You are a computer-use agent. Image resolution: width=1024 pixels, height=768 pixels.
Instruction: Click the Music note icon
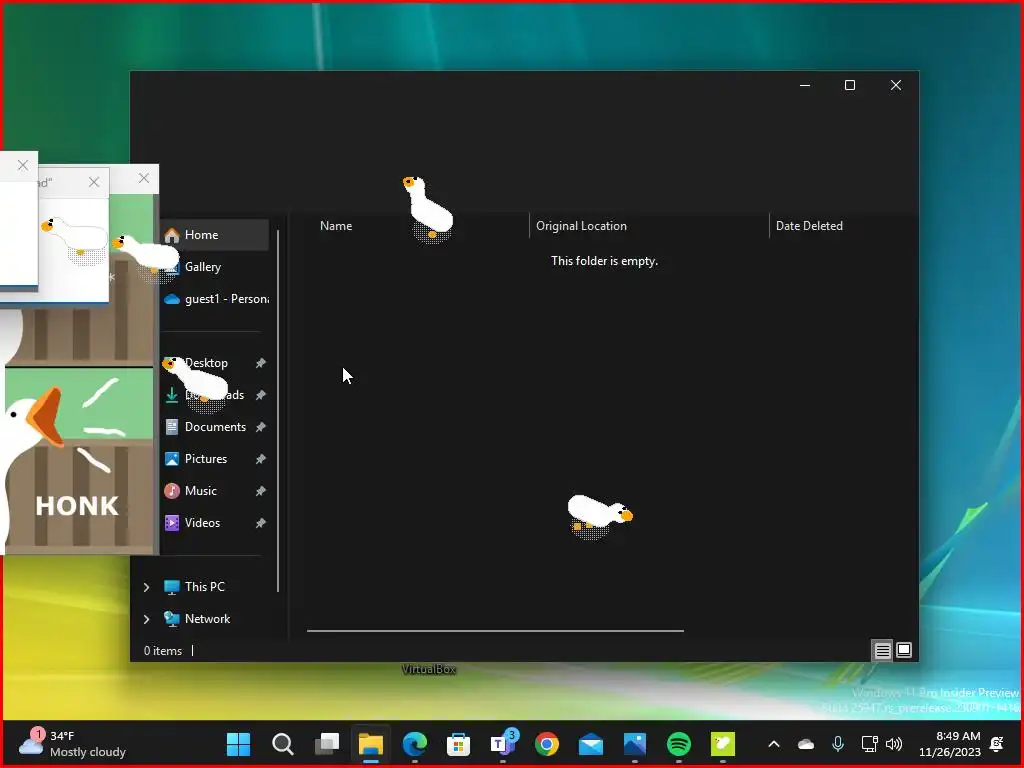coord(172,491)
